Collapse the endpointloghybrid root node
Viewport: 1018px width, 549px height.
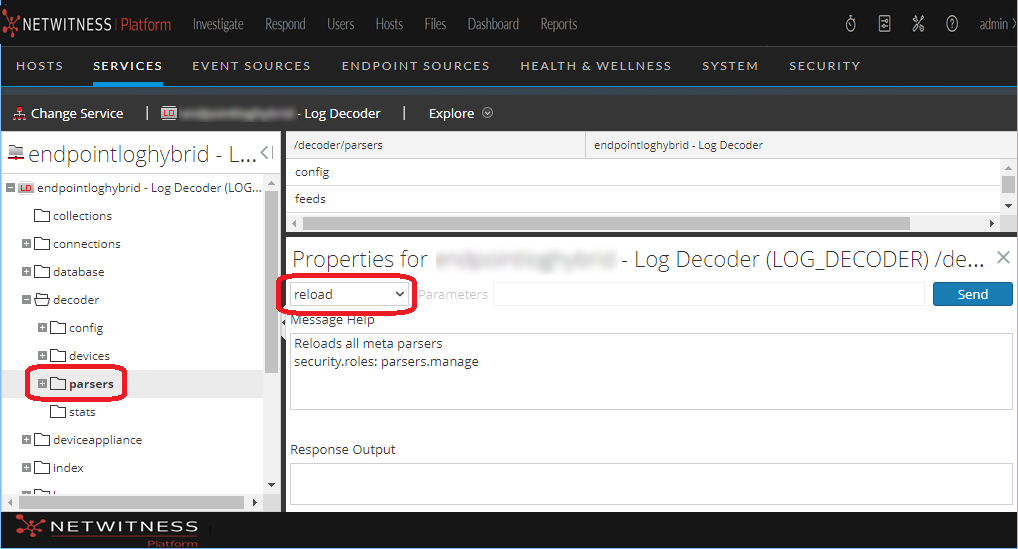coord(10,188)
